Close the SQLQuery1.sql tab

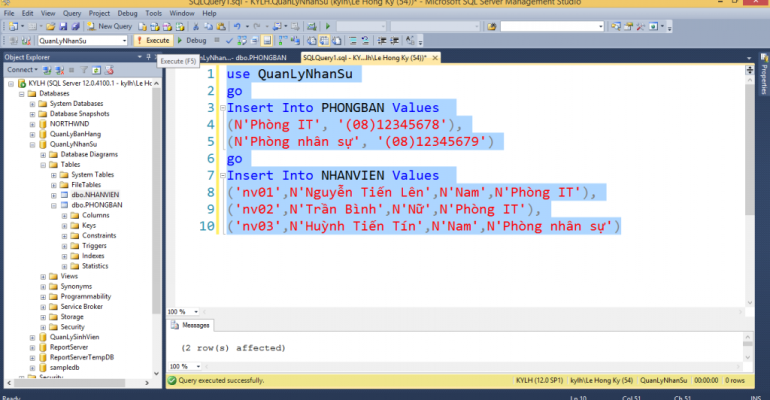point(435,58)
